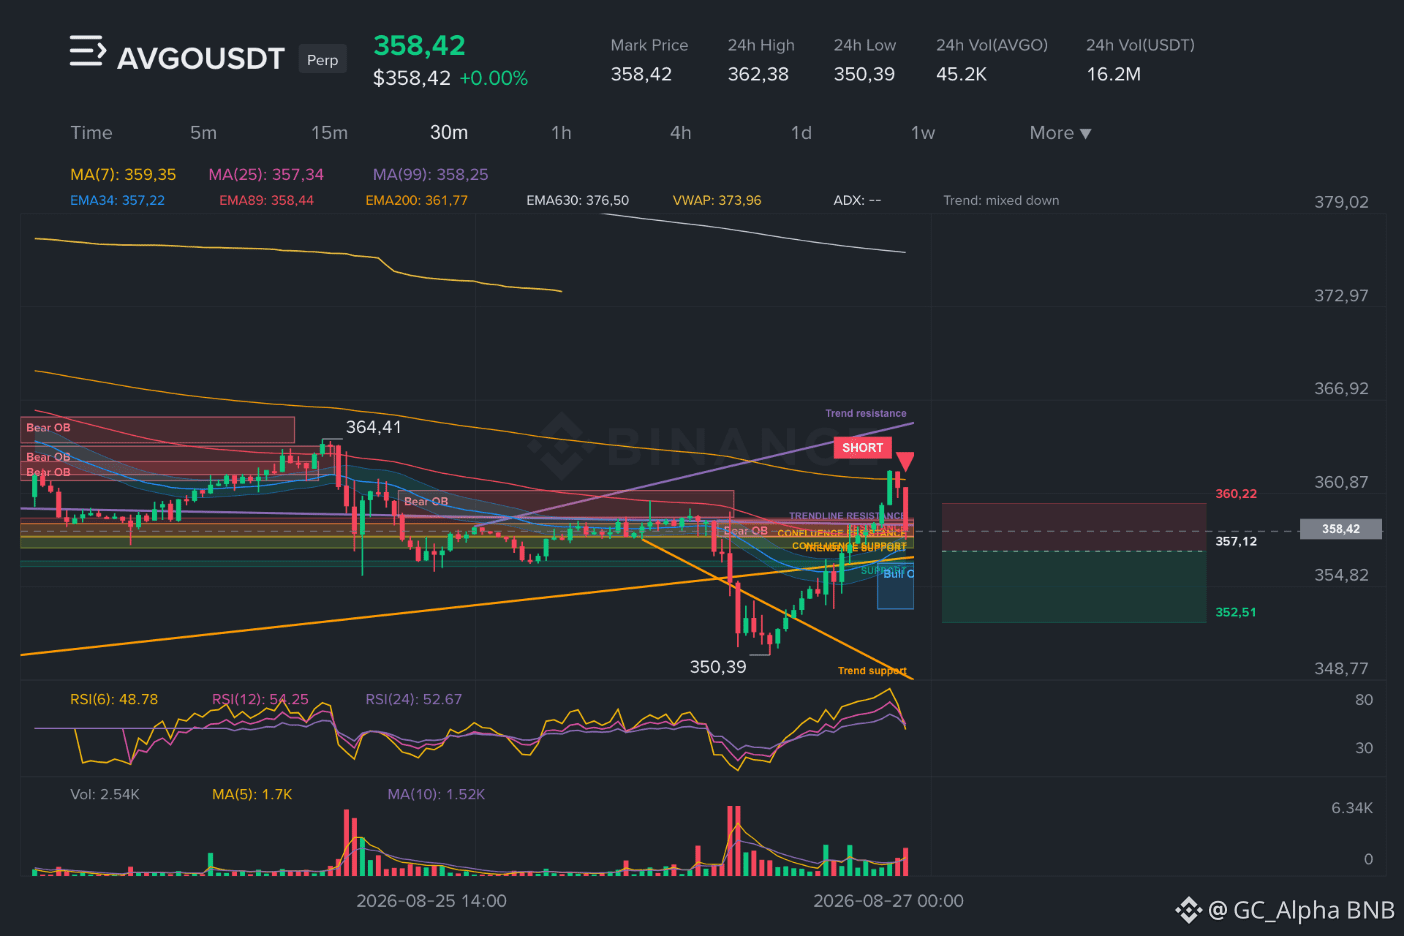Click the @GC_Alpha BNB handle
1404x936 pixels.
click(x=1301, y=910)
